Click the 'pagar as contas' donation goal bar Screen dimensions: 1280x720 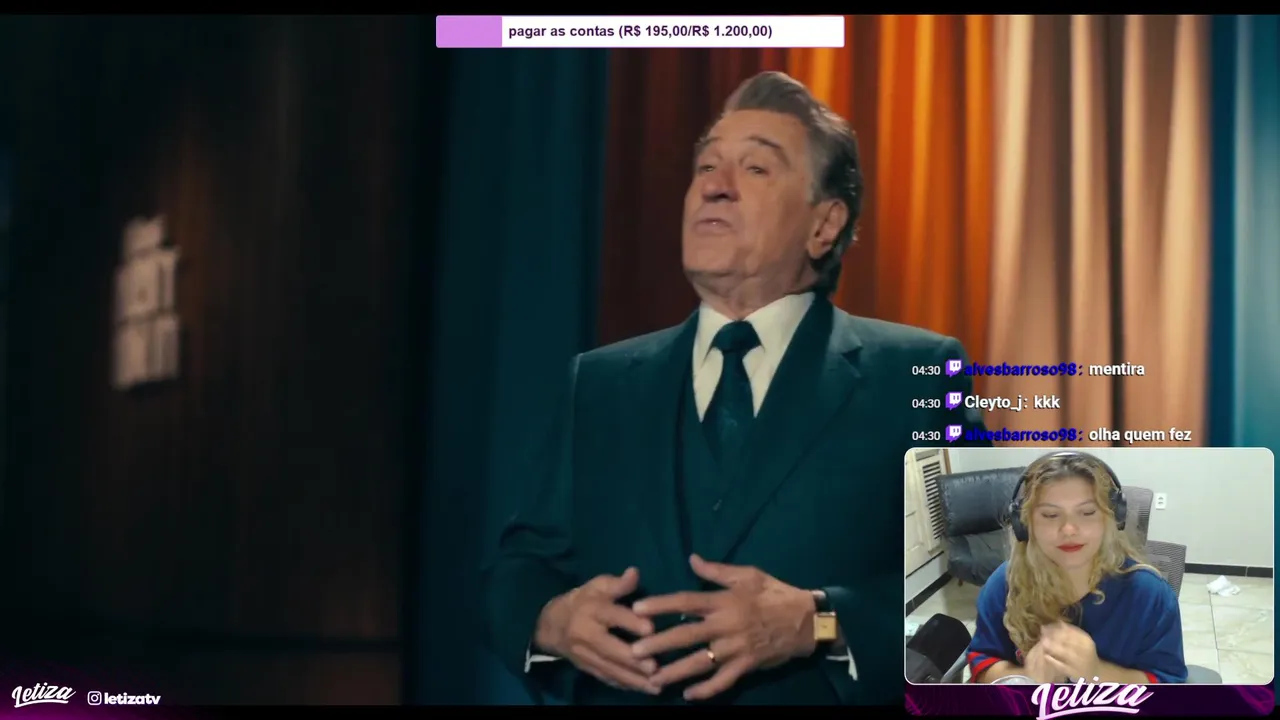pyautogui.click(x=640, y=31)
